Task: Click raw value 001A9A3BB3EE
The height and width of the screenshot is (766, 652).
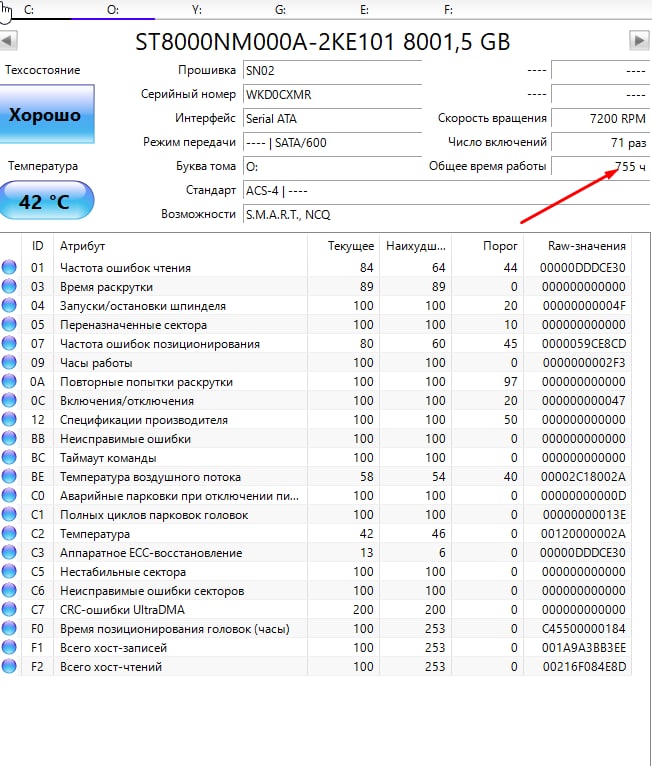Action: point(584,648)
